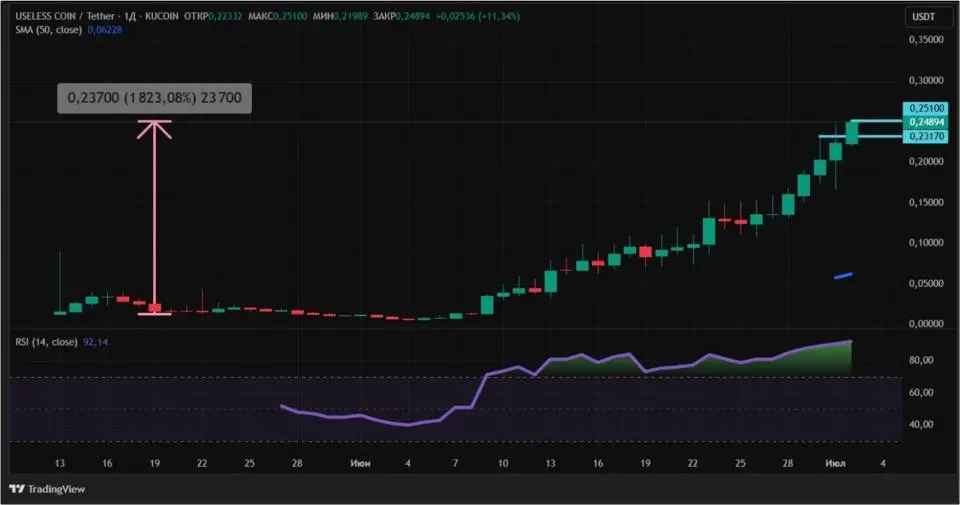The height and width of the screenshot is (505, 960).
Task: Click the RSI (14, close) indicator label
Action: (x=47, y=342)
